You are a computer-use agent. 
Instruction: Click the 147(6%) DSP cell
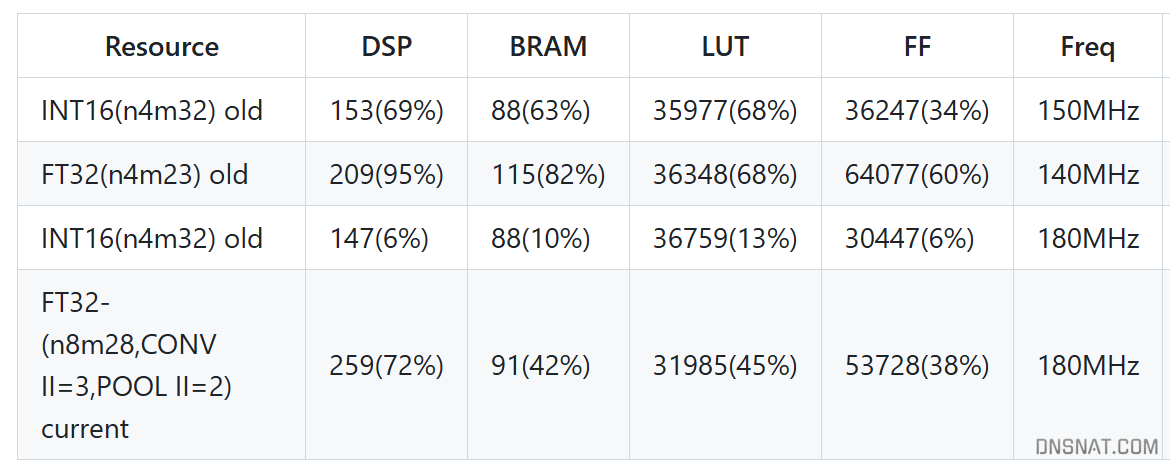[379, 239]
